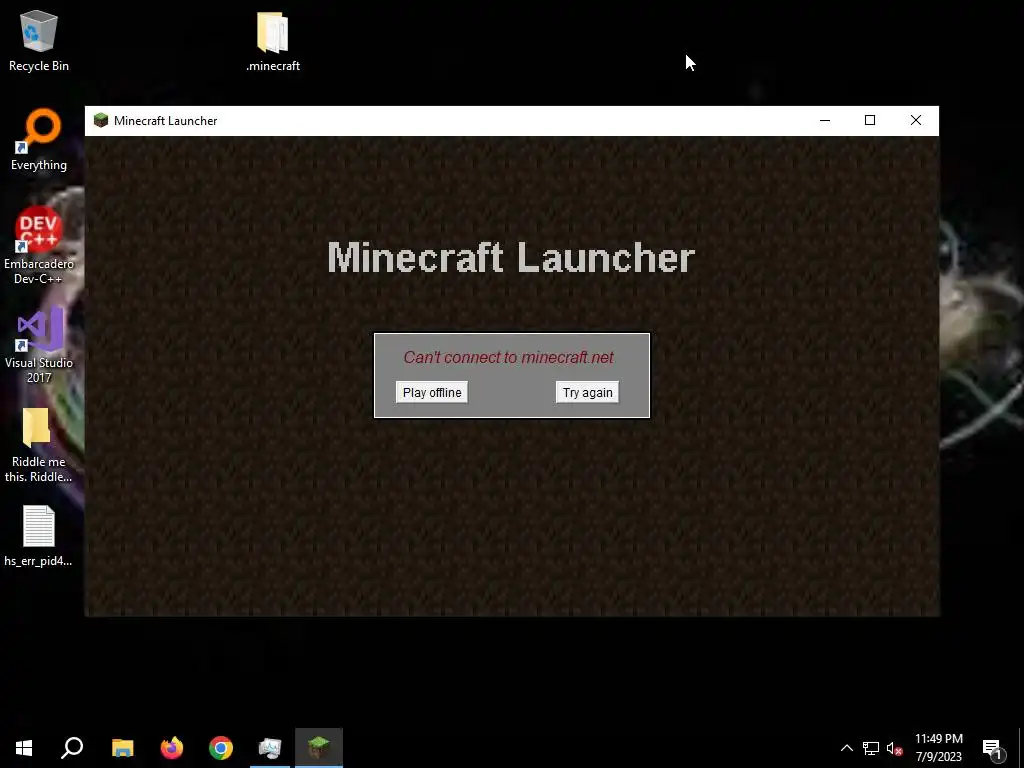This screenshot has height=768, width=1024.
Task: Open the Windows Start menu
Action: point(24,748)
